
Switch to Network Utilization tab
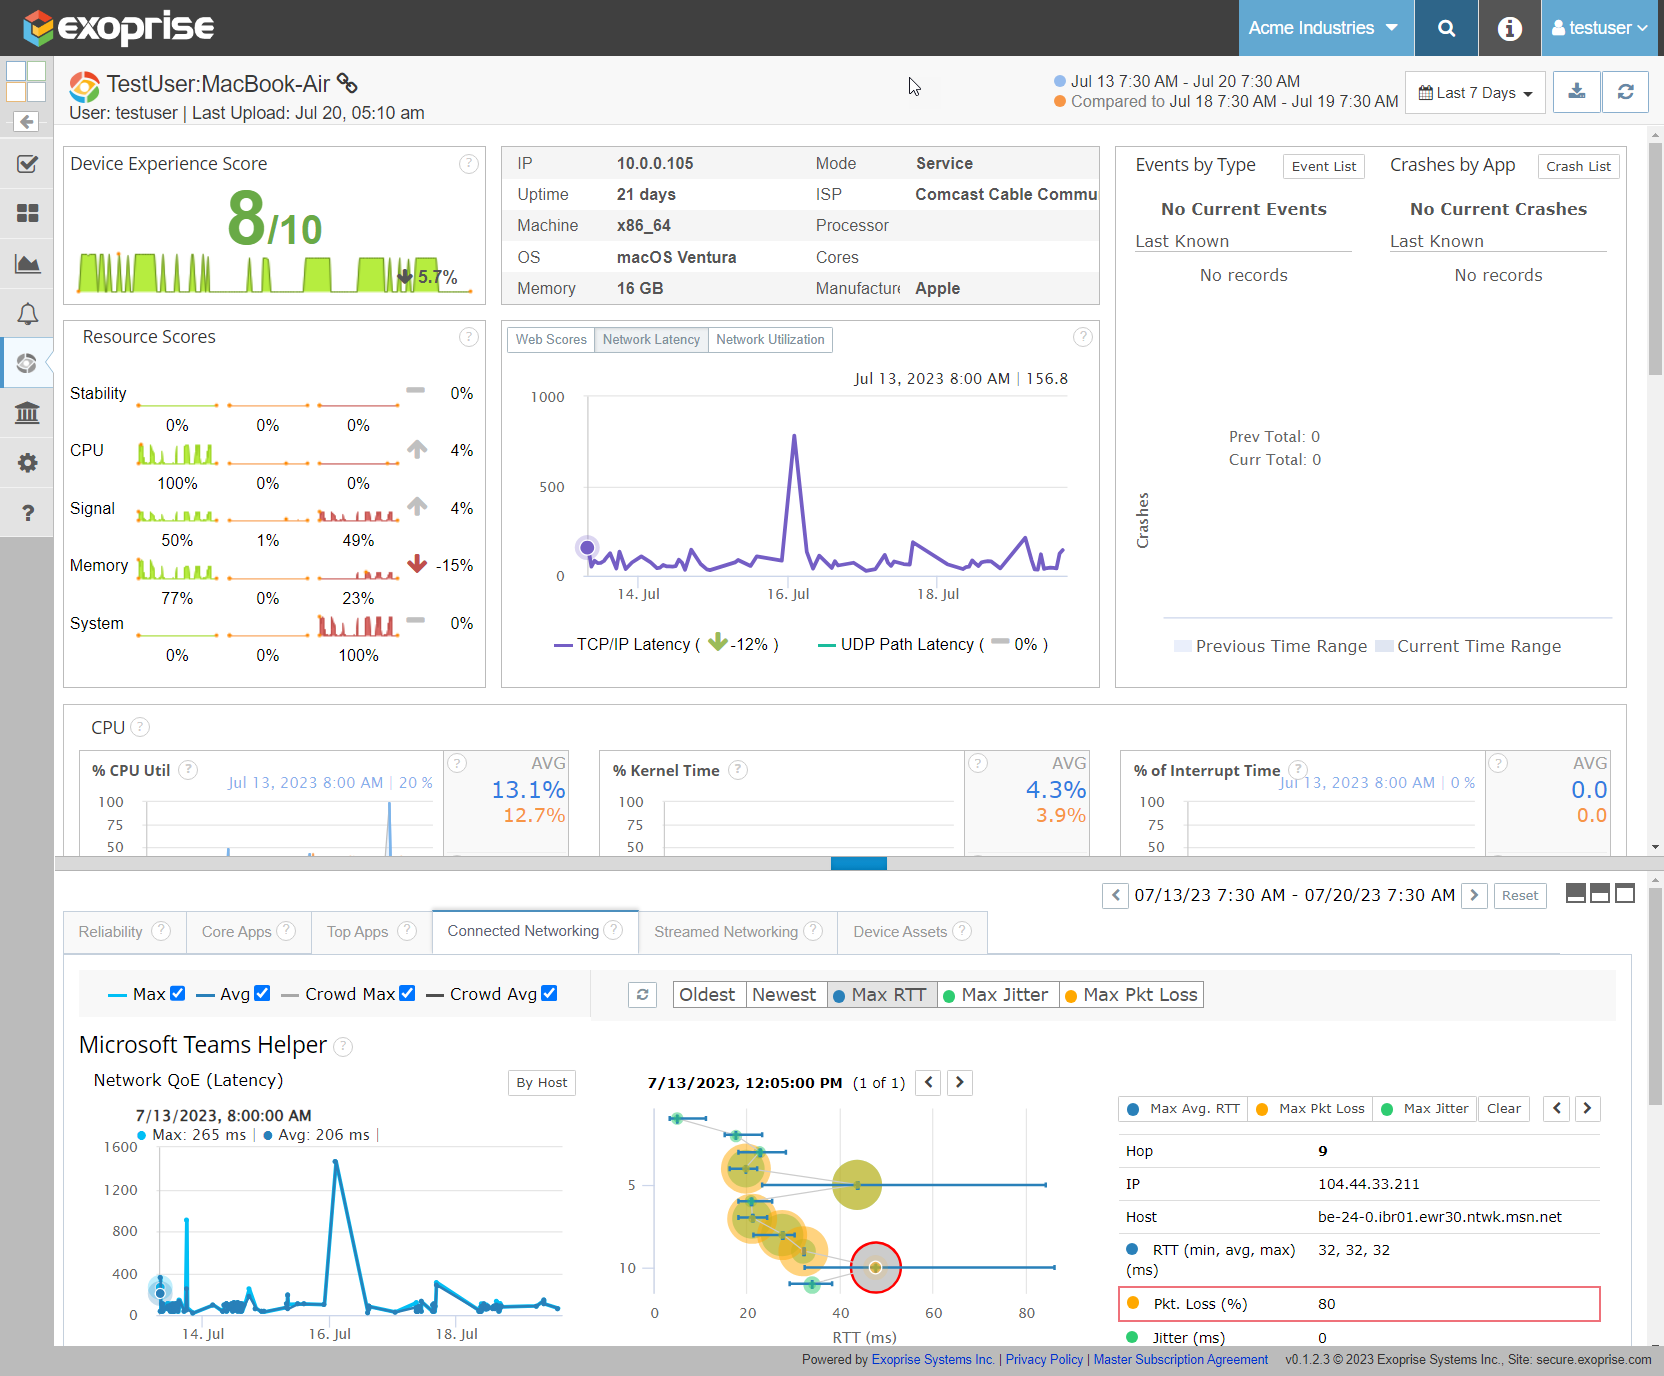point(770,340)
